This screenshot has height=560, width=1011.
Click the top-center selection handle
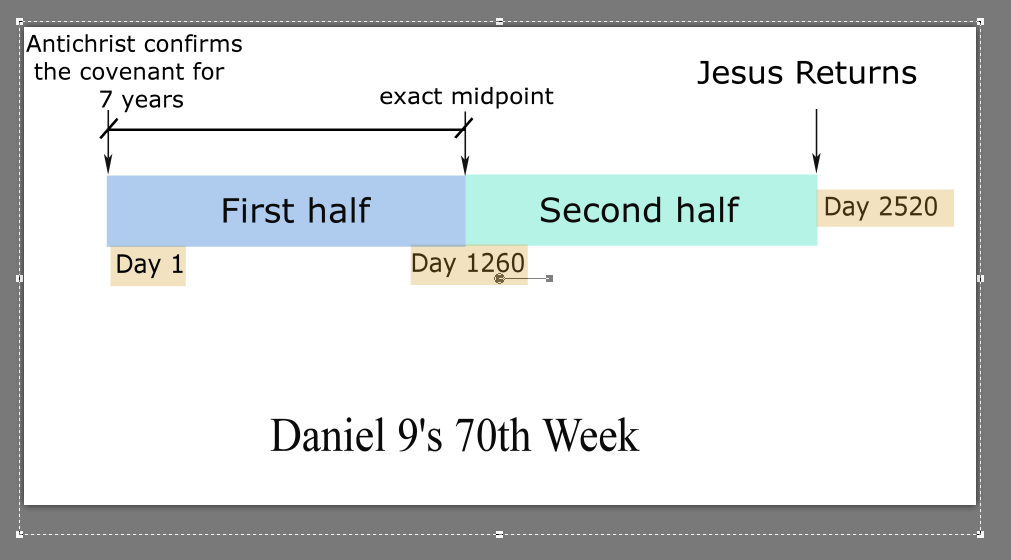(x=500, y=22)
